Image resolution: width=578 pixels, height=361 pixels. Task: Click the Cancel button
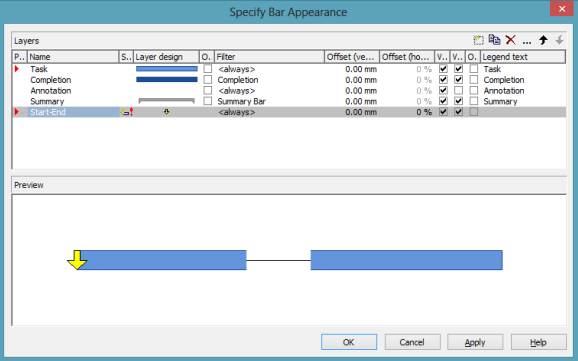[412, 342]
